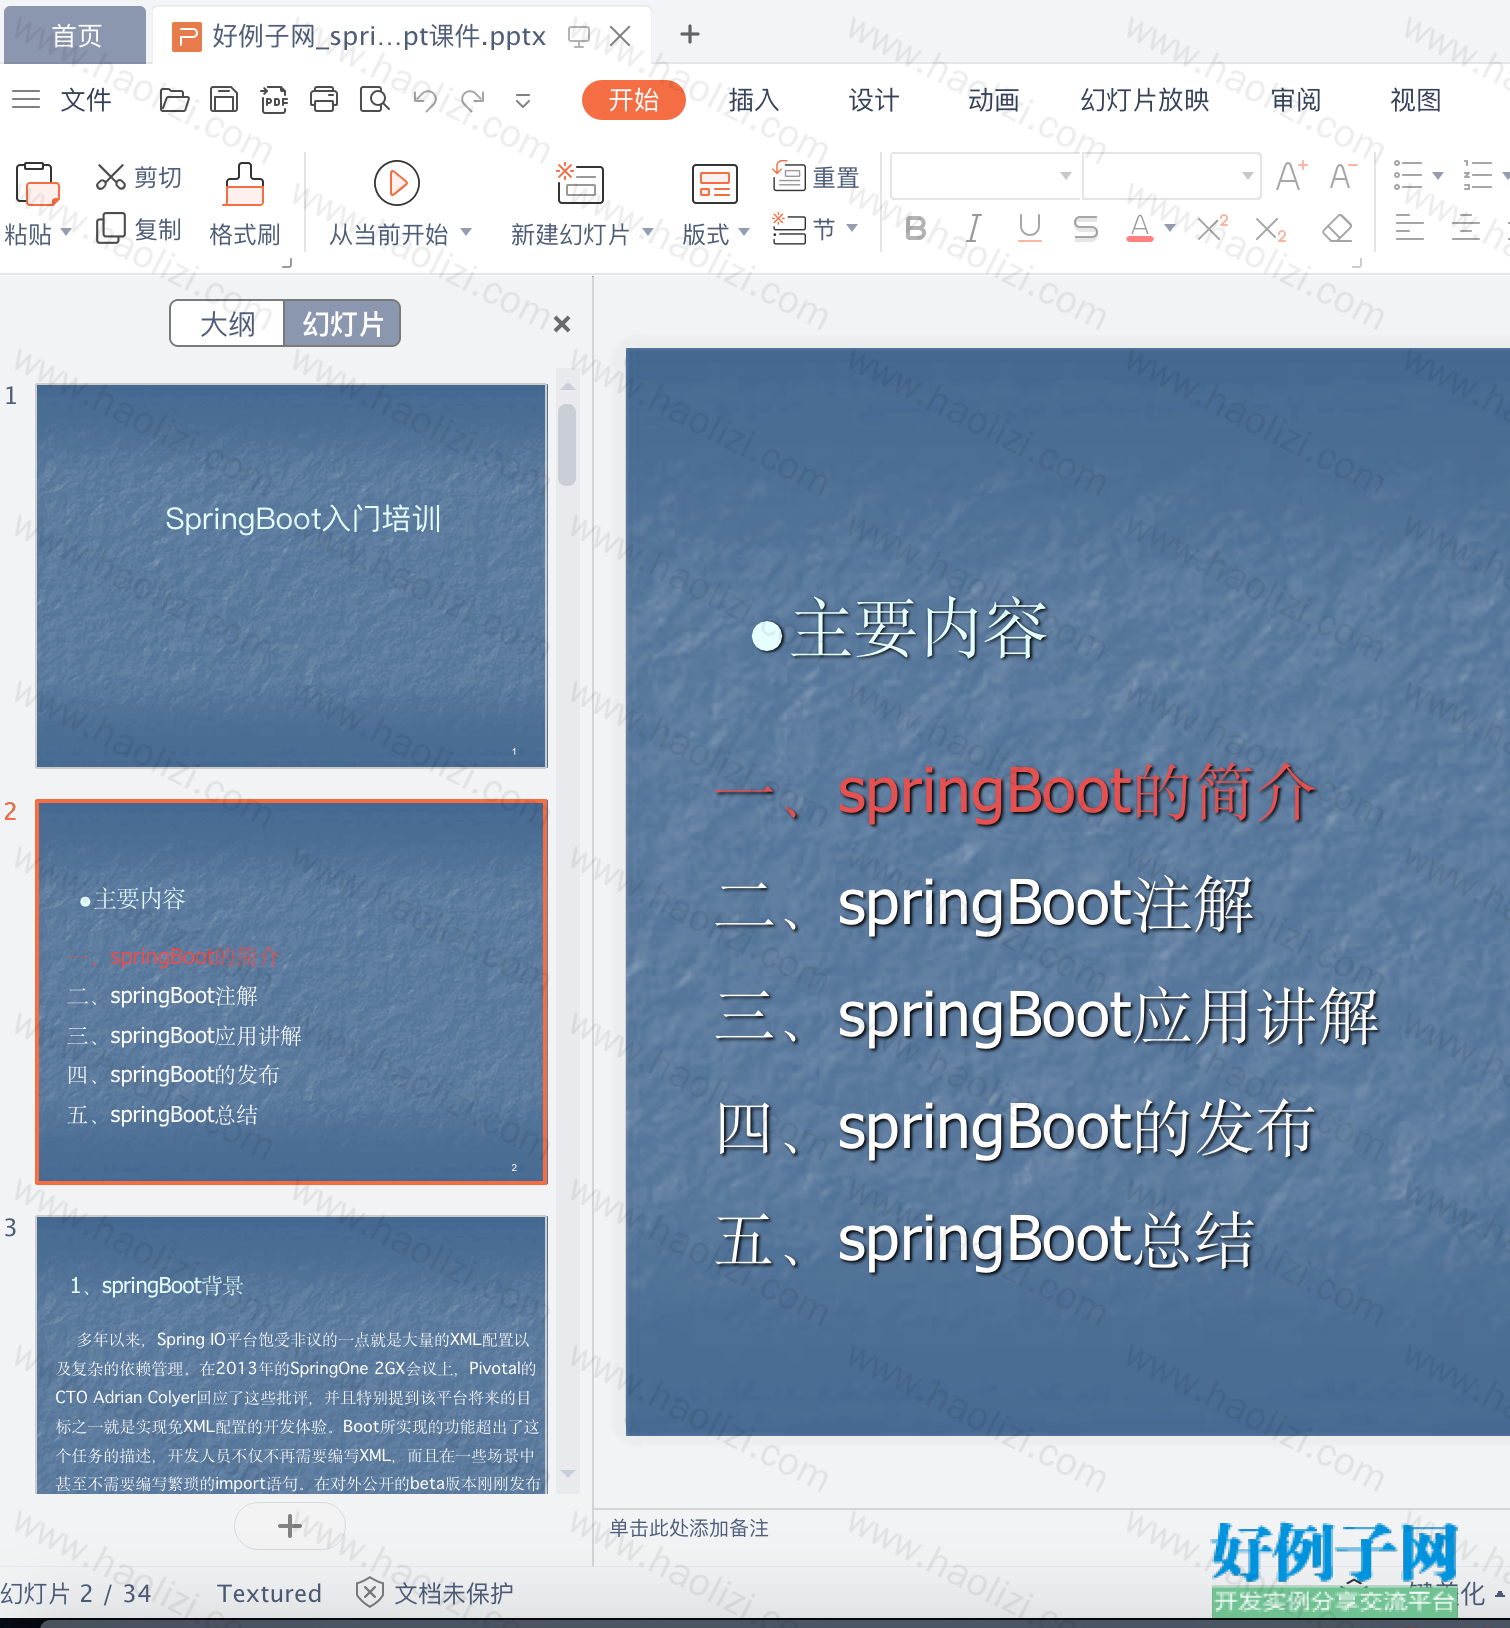Toggle numbered list
This screenshot has height=1628, width=1510.
1477,176
